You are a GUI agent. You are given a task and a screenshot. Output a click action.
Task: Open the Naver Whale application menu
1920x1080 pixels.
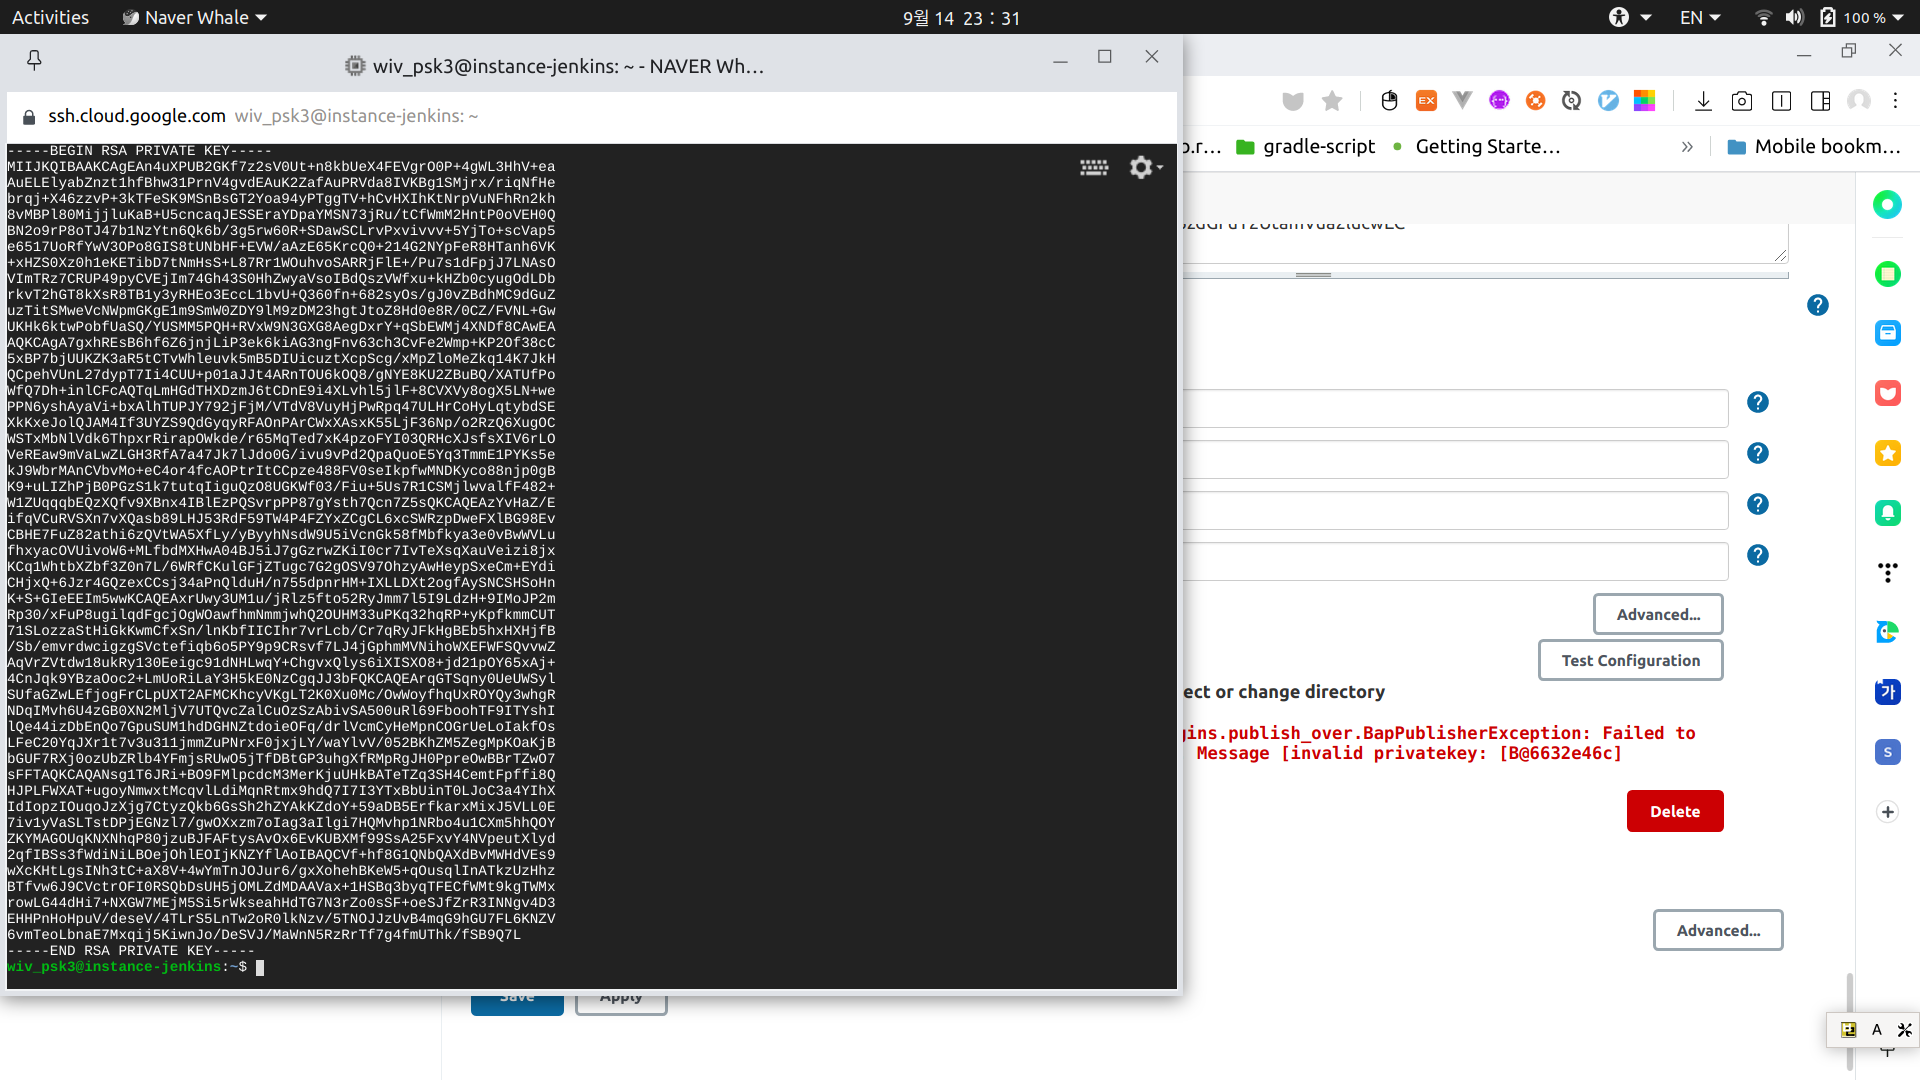coord(195,17)
